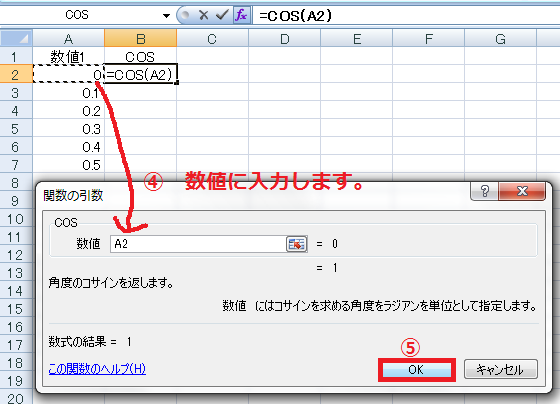Click cell A2 containing 0

(69, 74)
